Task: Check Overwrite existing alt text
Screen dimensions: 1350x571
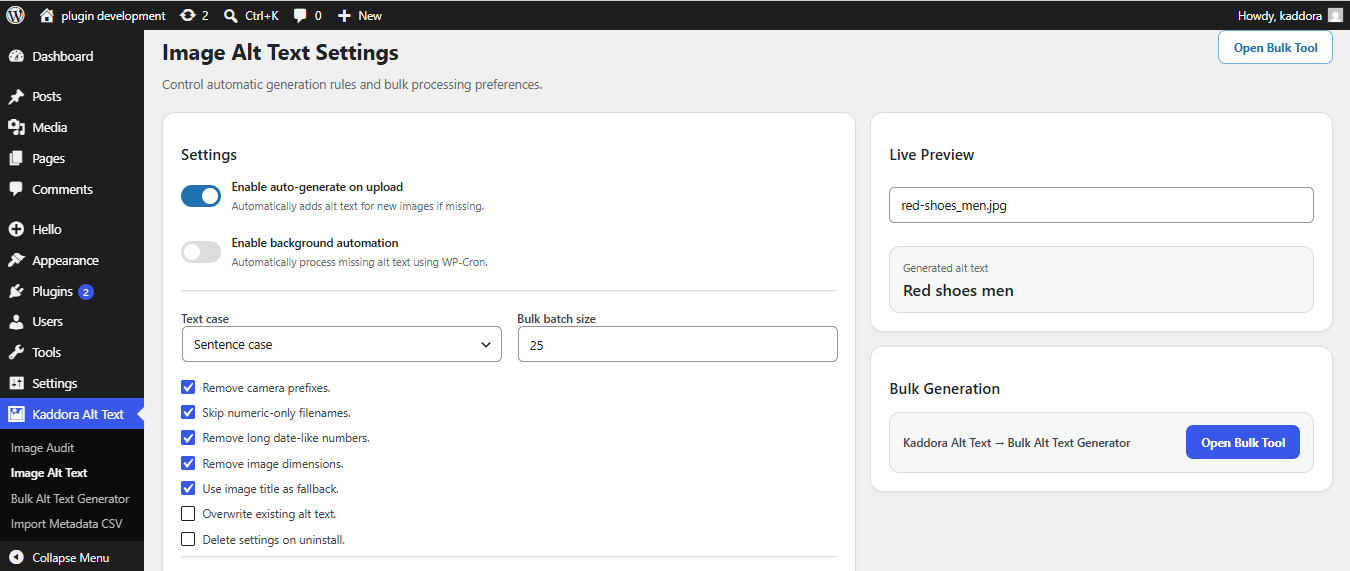Action: tap(188, 514)
